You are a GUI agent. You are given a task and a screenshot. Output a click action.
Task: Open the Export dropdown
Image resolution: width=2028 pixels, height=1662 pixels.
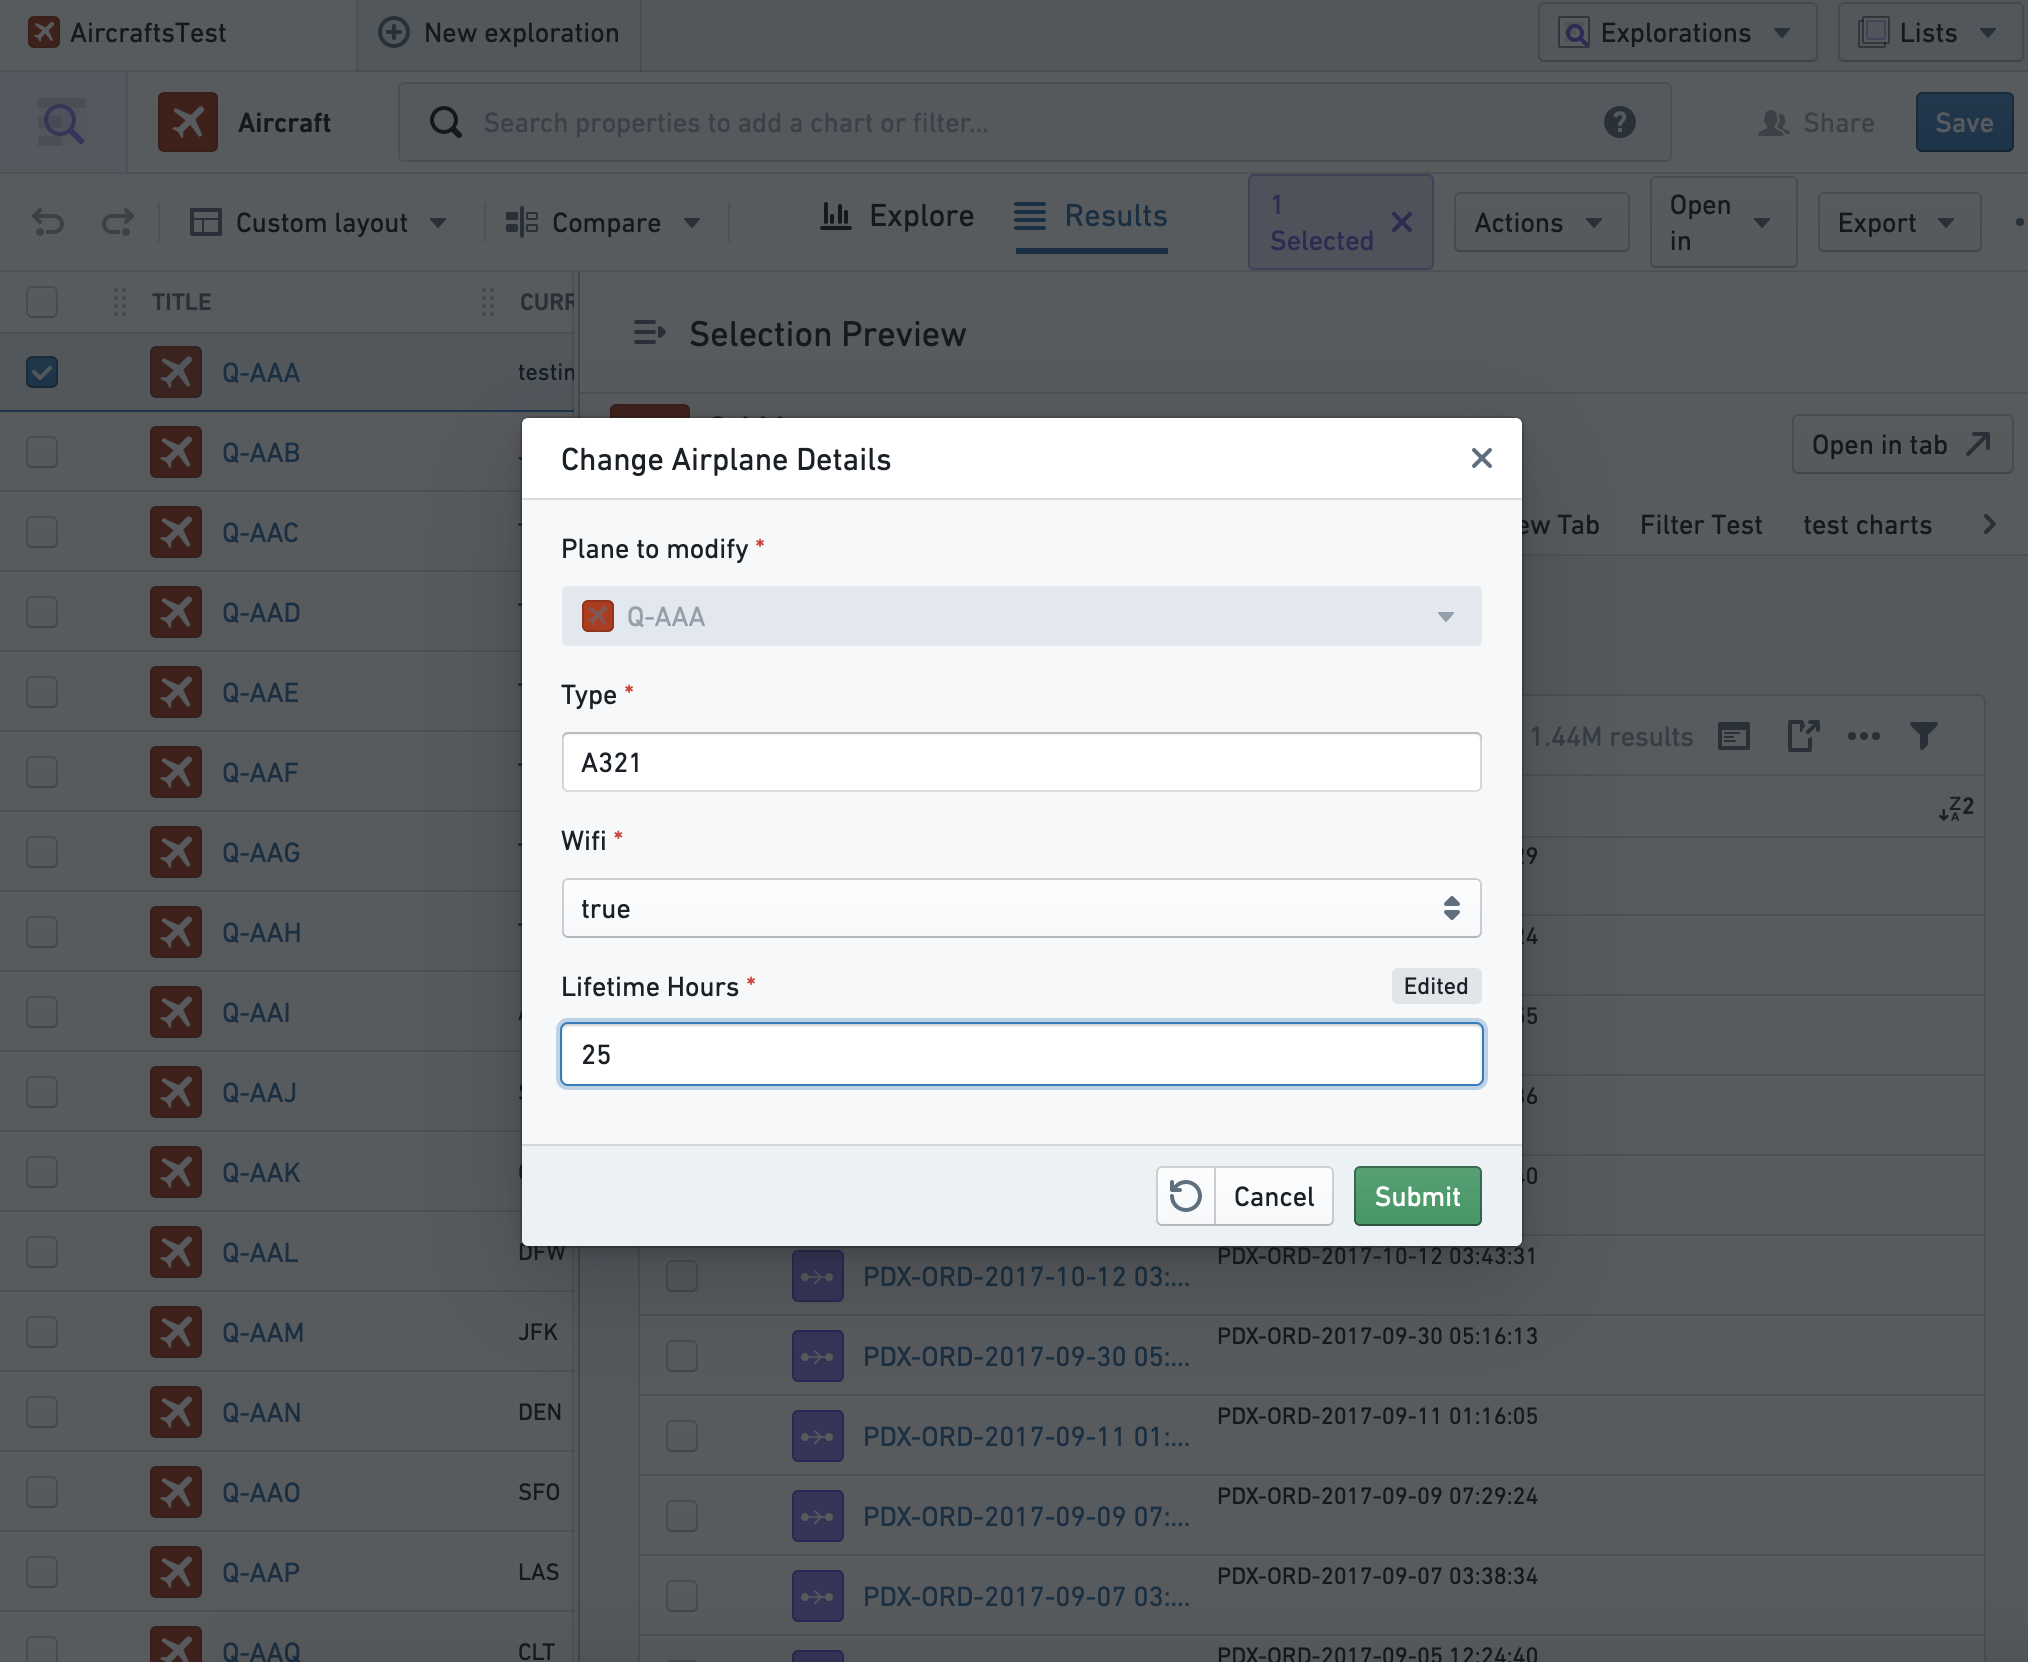point(1899,222)
